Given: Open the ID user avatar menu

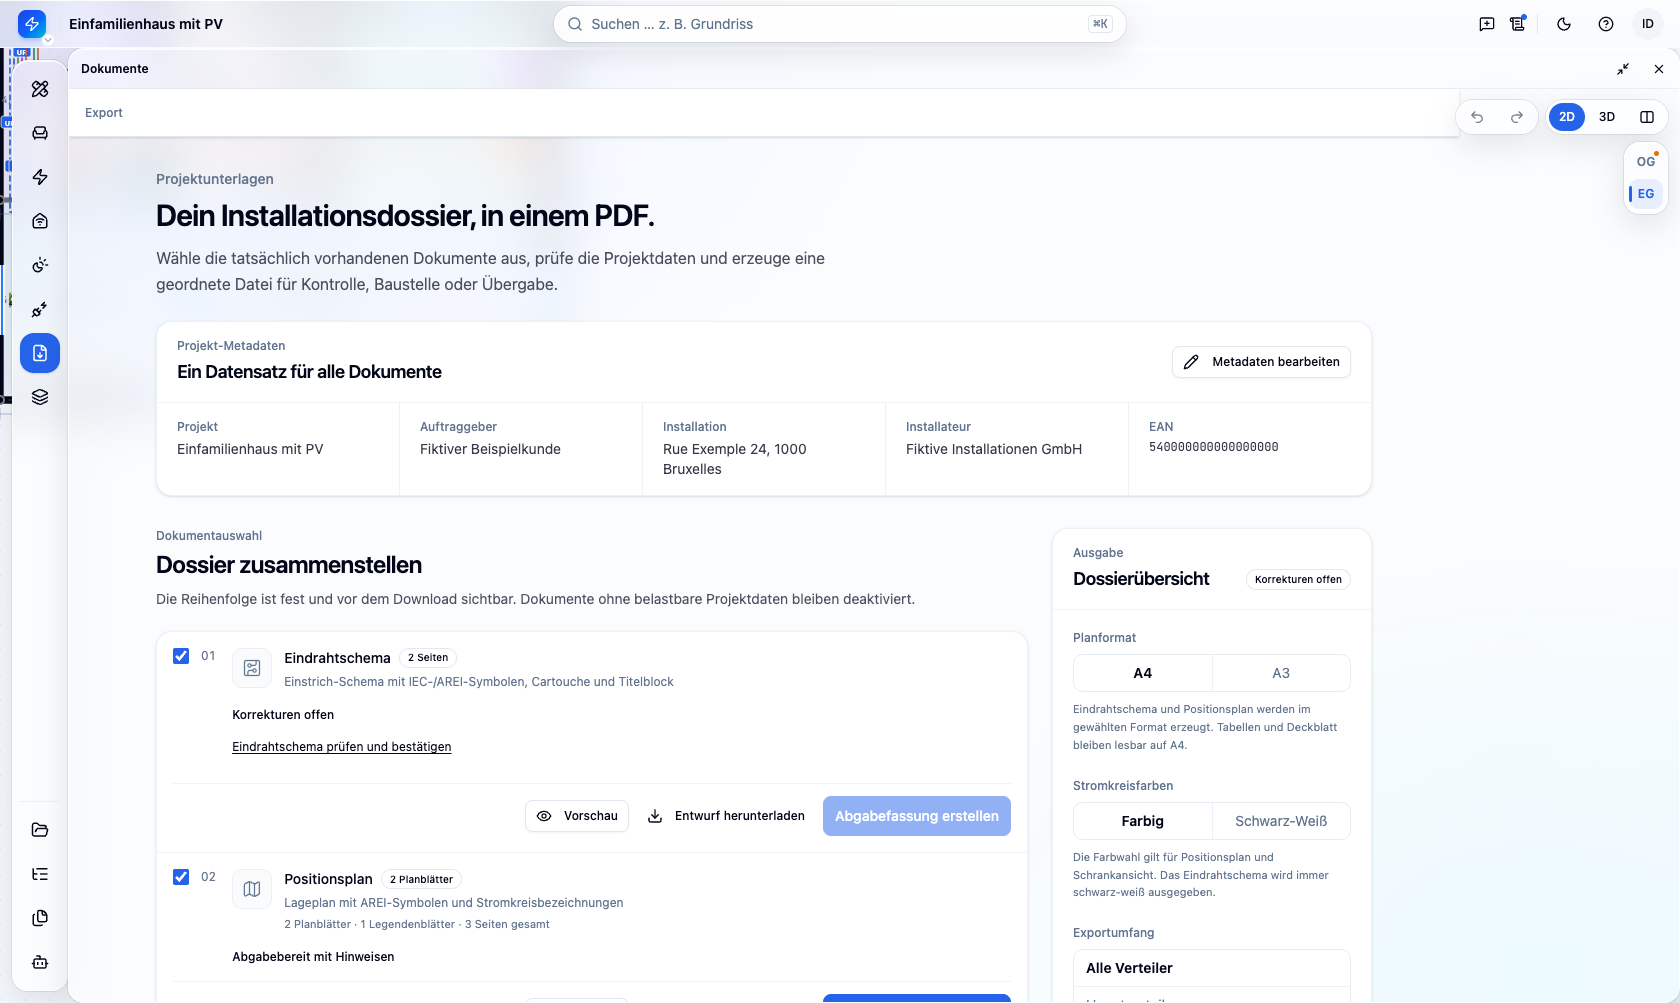Looking at the screenshot, I should (x=1648, y=24).
